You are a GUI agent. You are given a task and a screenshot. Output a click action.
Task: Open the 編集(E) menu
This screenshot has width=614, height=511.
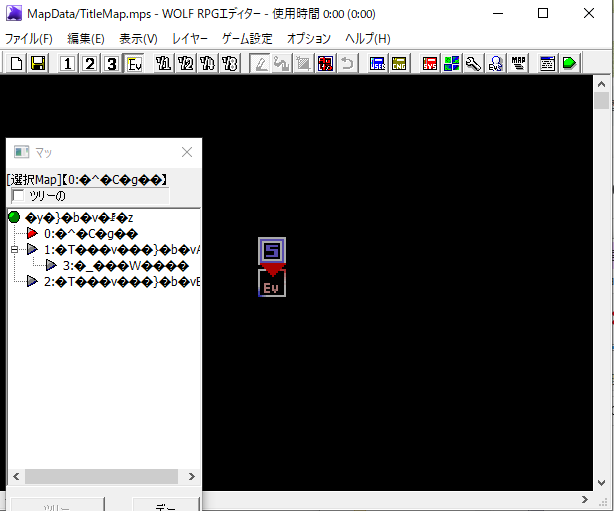click(86, 39)
